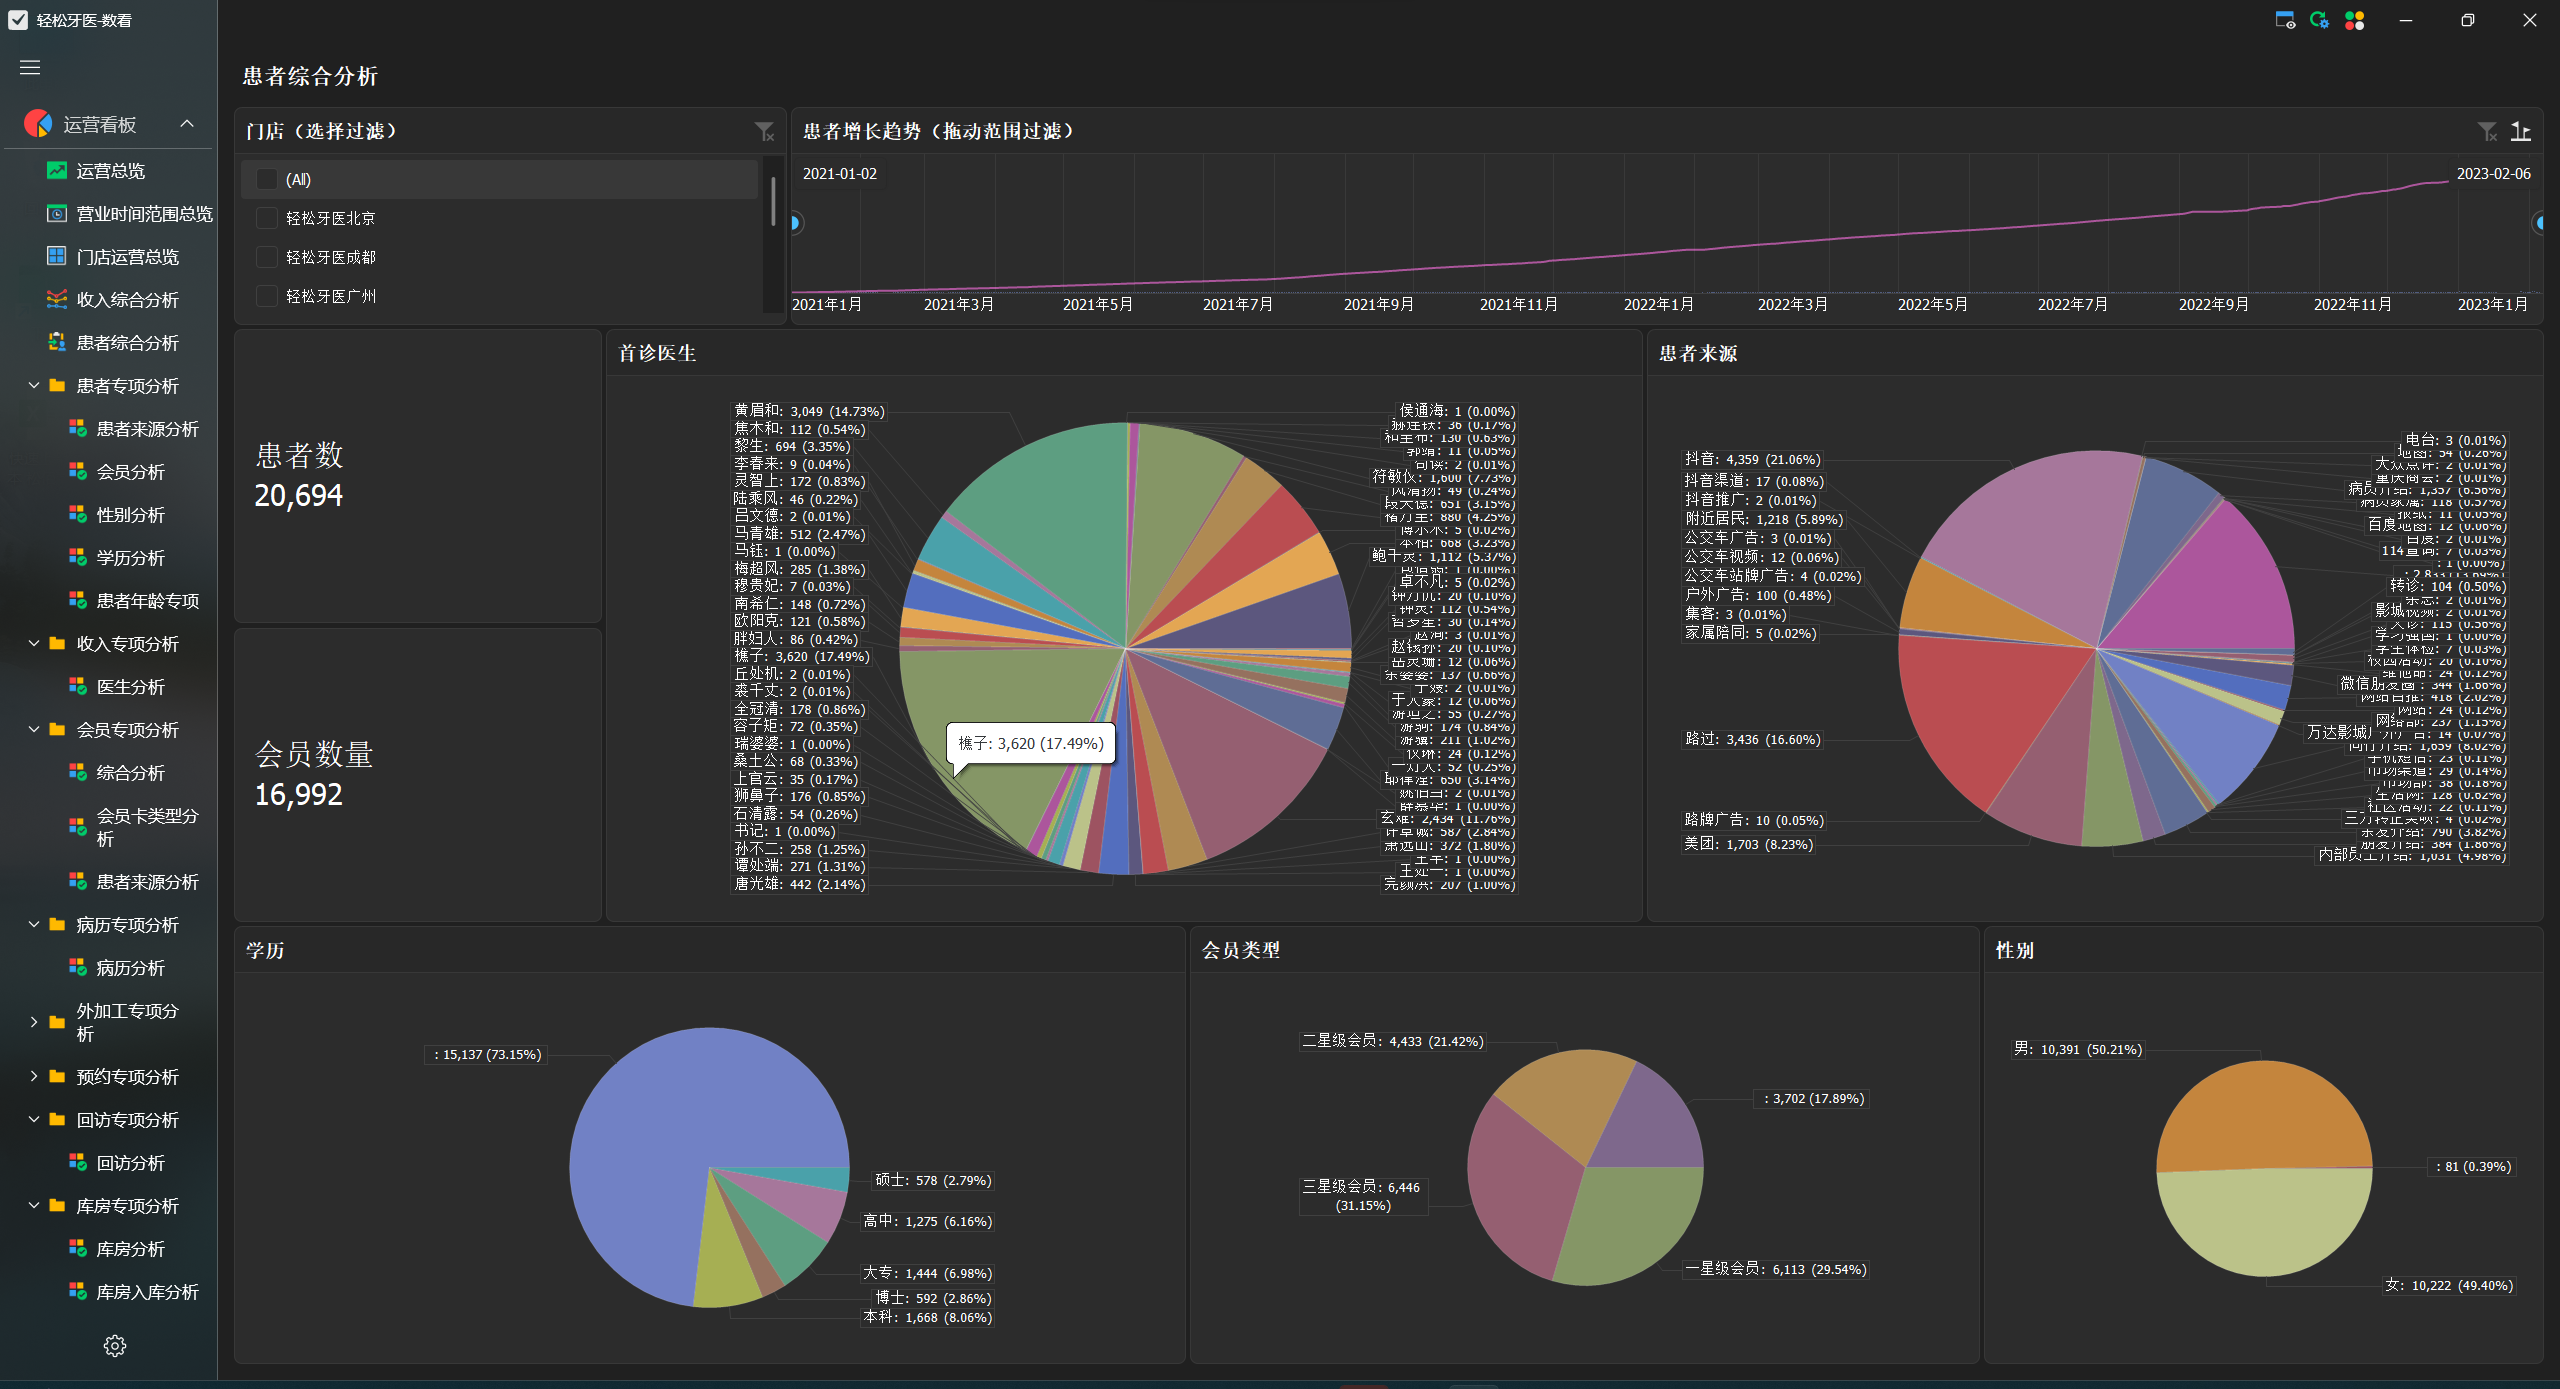Click the 回访分析 report icon
This screenshot has width=2560, height=1389.
tap(77, 1163)
